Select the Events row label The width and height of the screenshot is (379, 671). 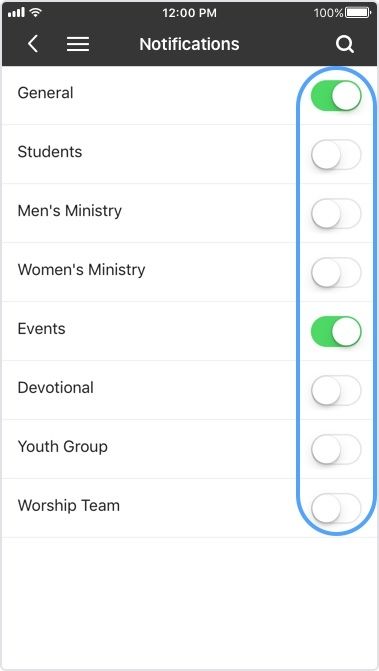[x=41, y=329]
